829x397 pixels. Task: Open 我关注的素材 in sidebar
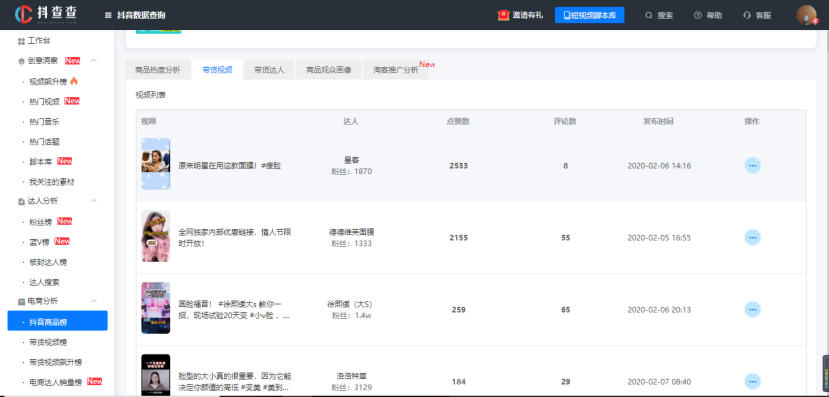(52, 182)
